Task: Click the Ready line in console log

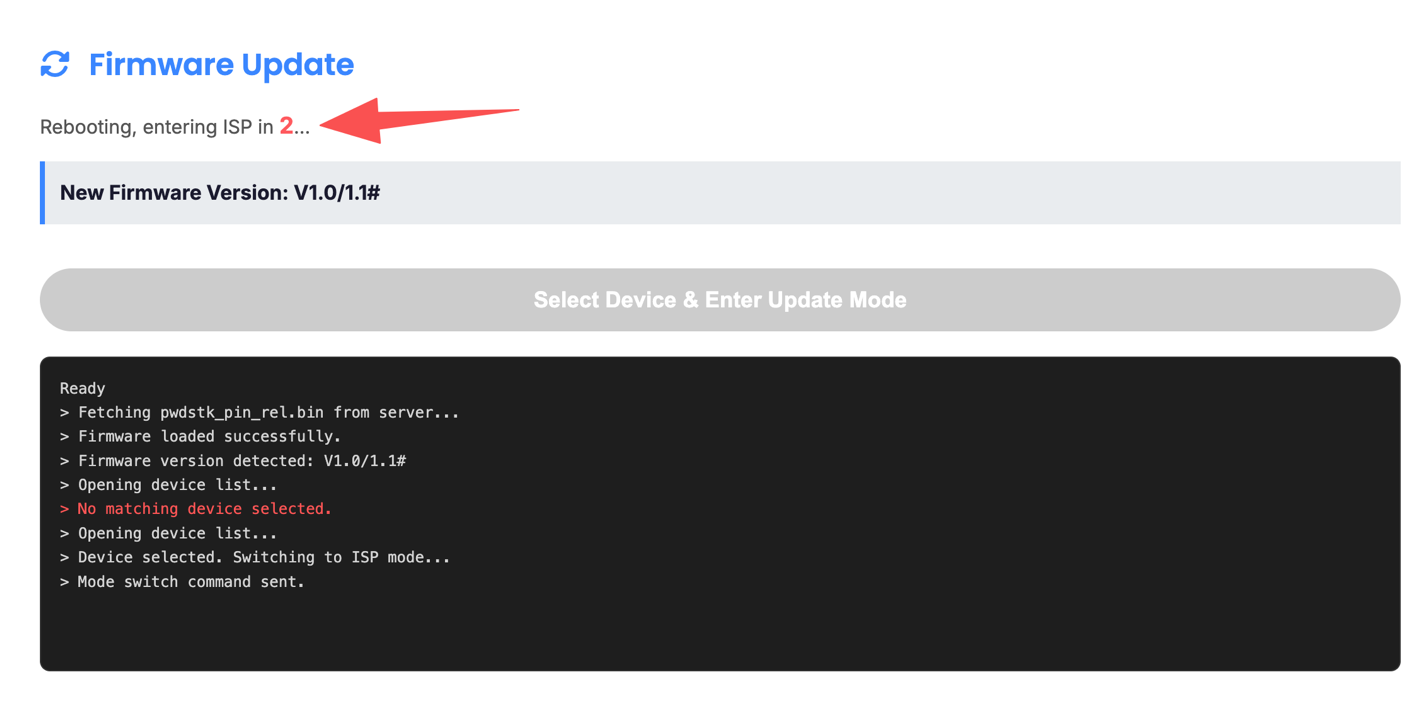Action: 82,388
